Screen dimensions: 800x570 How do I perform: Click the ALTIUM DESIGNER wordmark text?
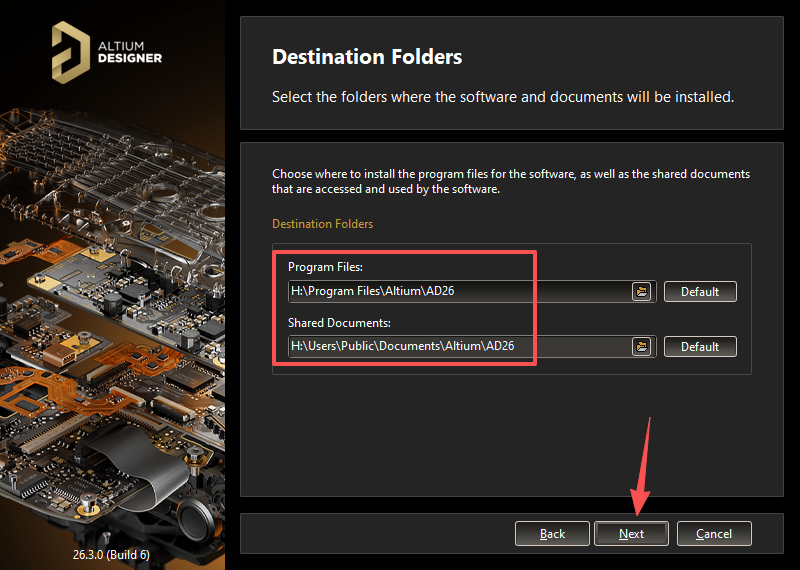pyautogui.click(x=130, y=51)
